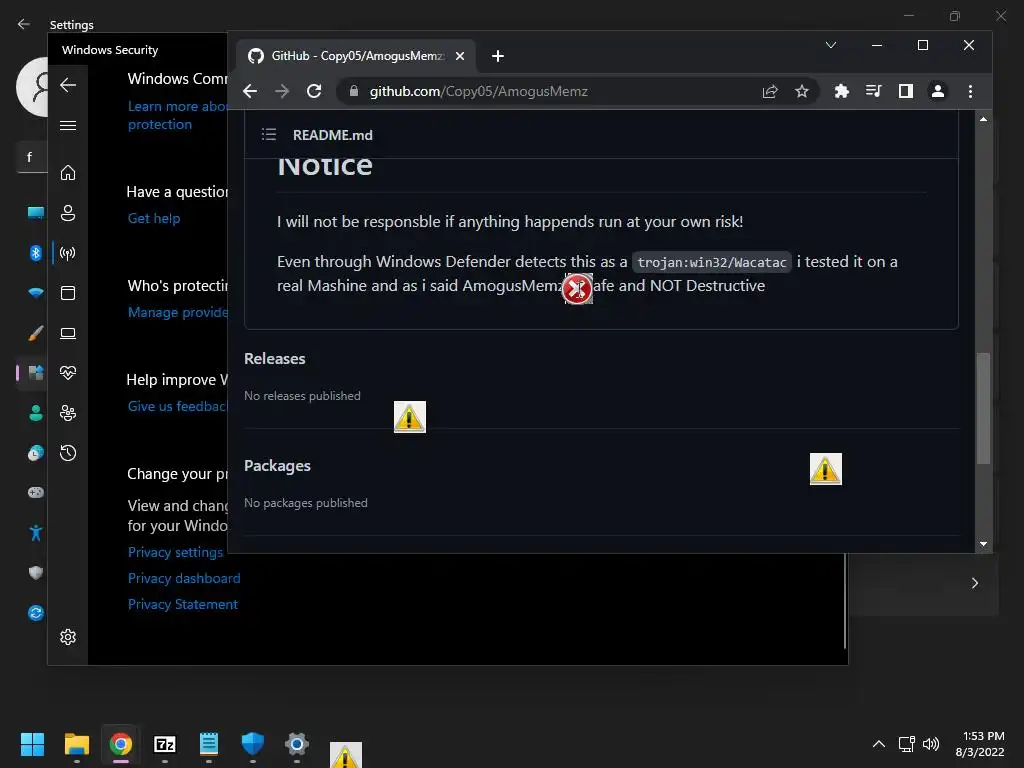Share this page via Chrome's share icon
Viewport: 1024px width, 768px height.
[x=770, y=91]
